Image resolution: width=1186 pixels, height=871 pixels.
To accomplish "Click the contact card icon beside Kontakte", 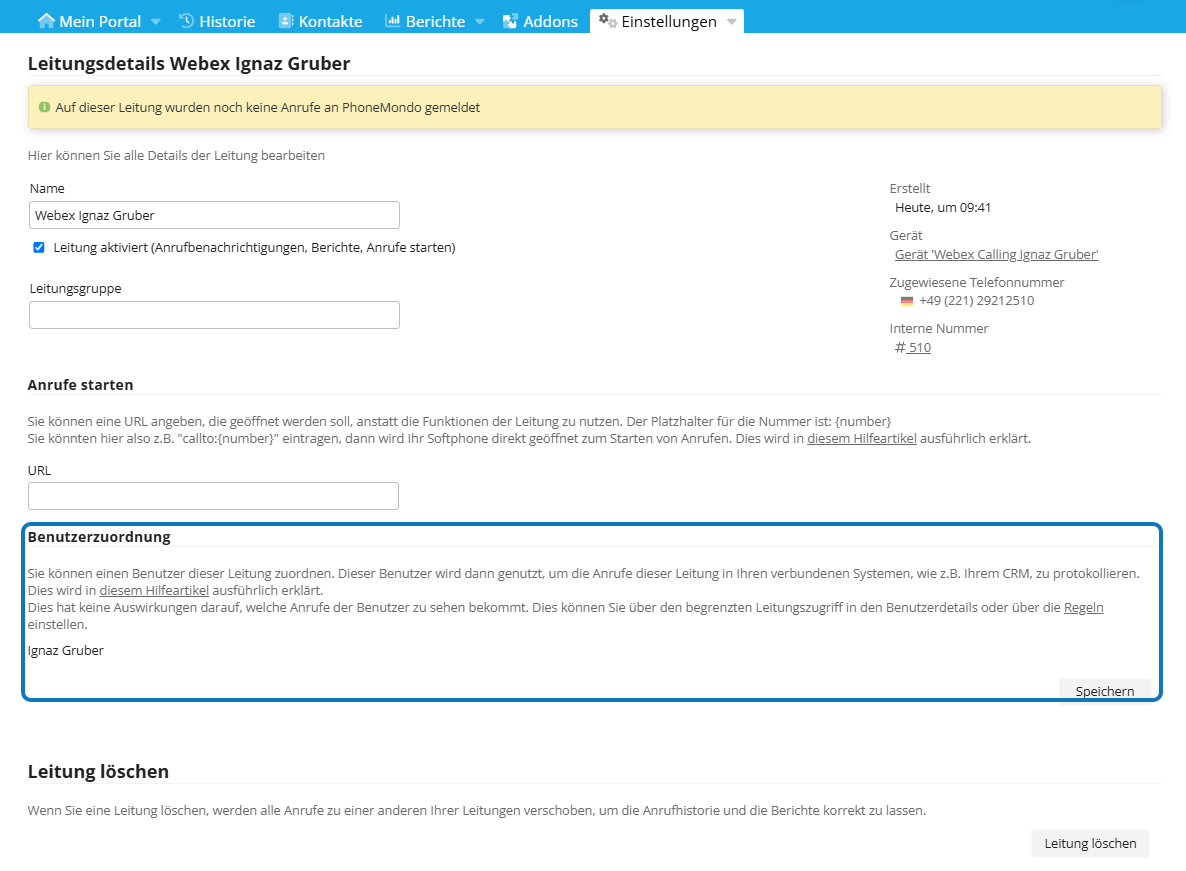I will tap(286, 20).
